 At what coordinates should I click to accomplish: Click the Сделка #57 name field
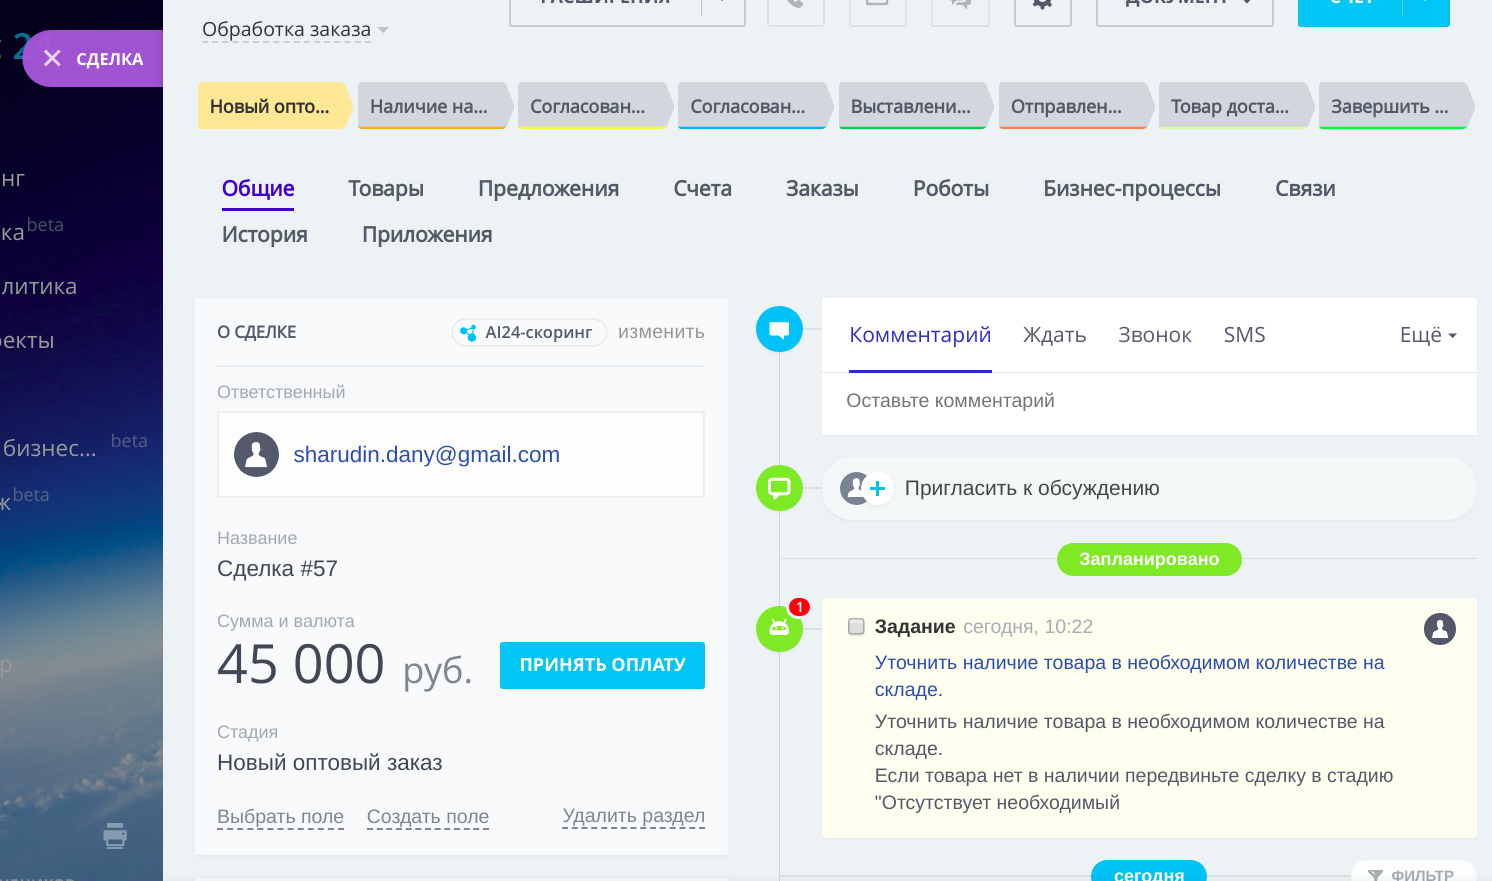coord(277,569)
